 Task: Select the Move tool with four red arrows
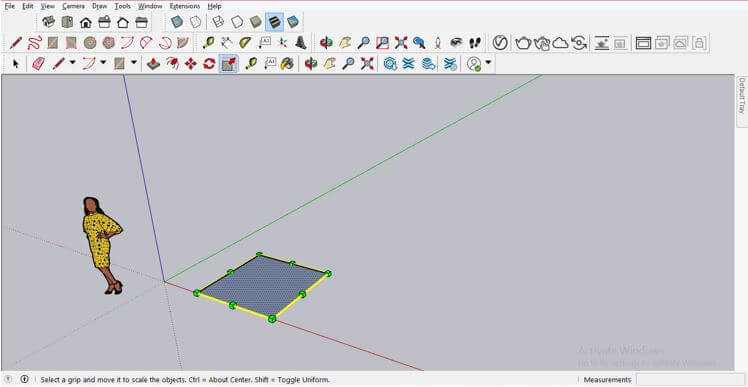(191, 63)
